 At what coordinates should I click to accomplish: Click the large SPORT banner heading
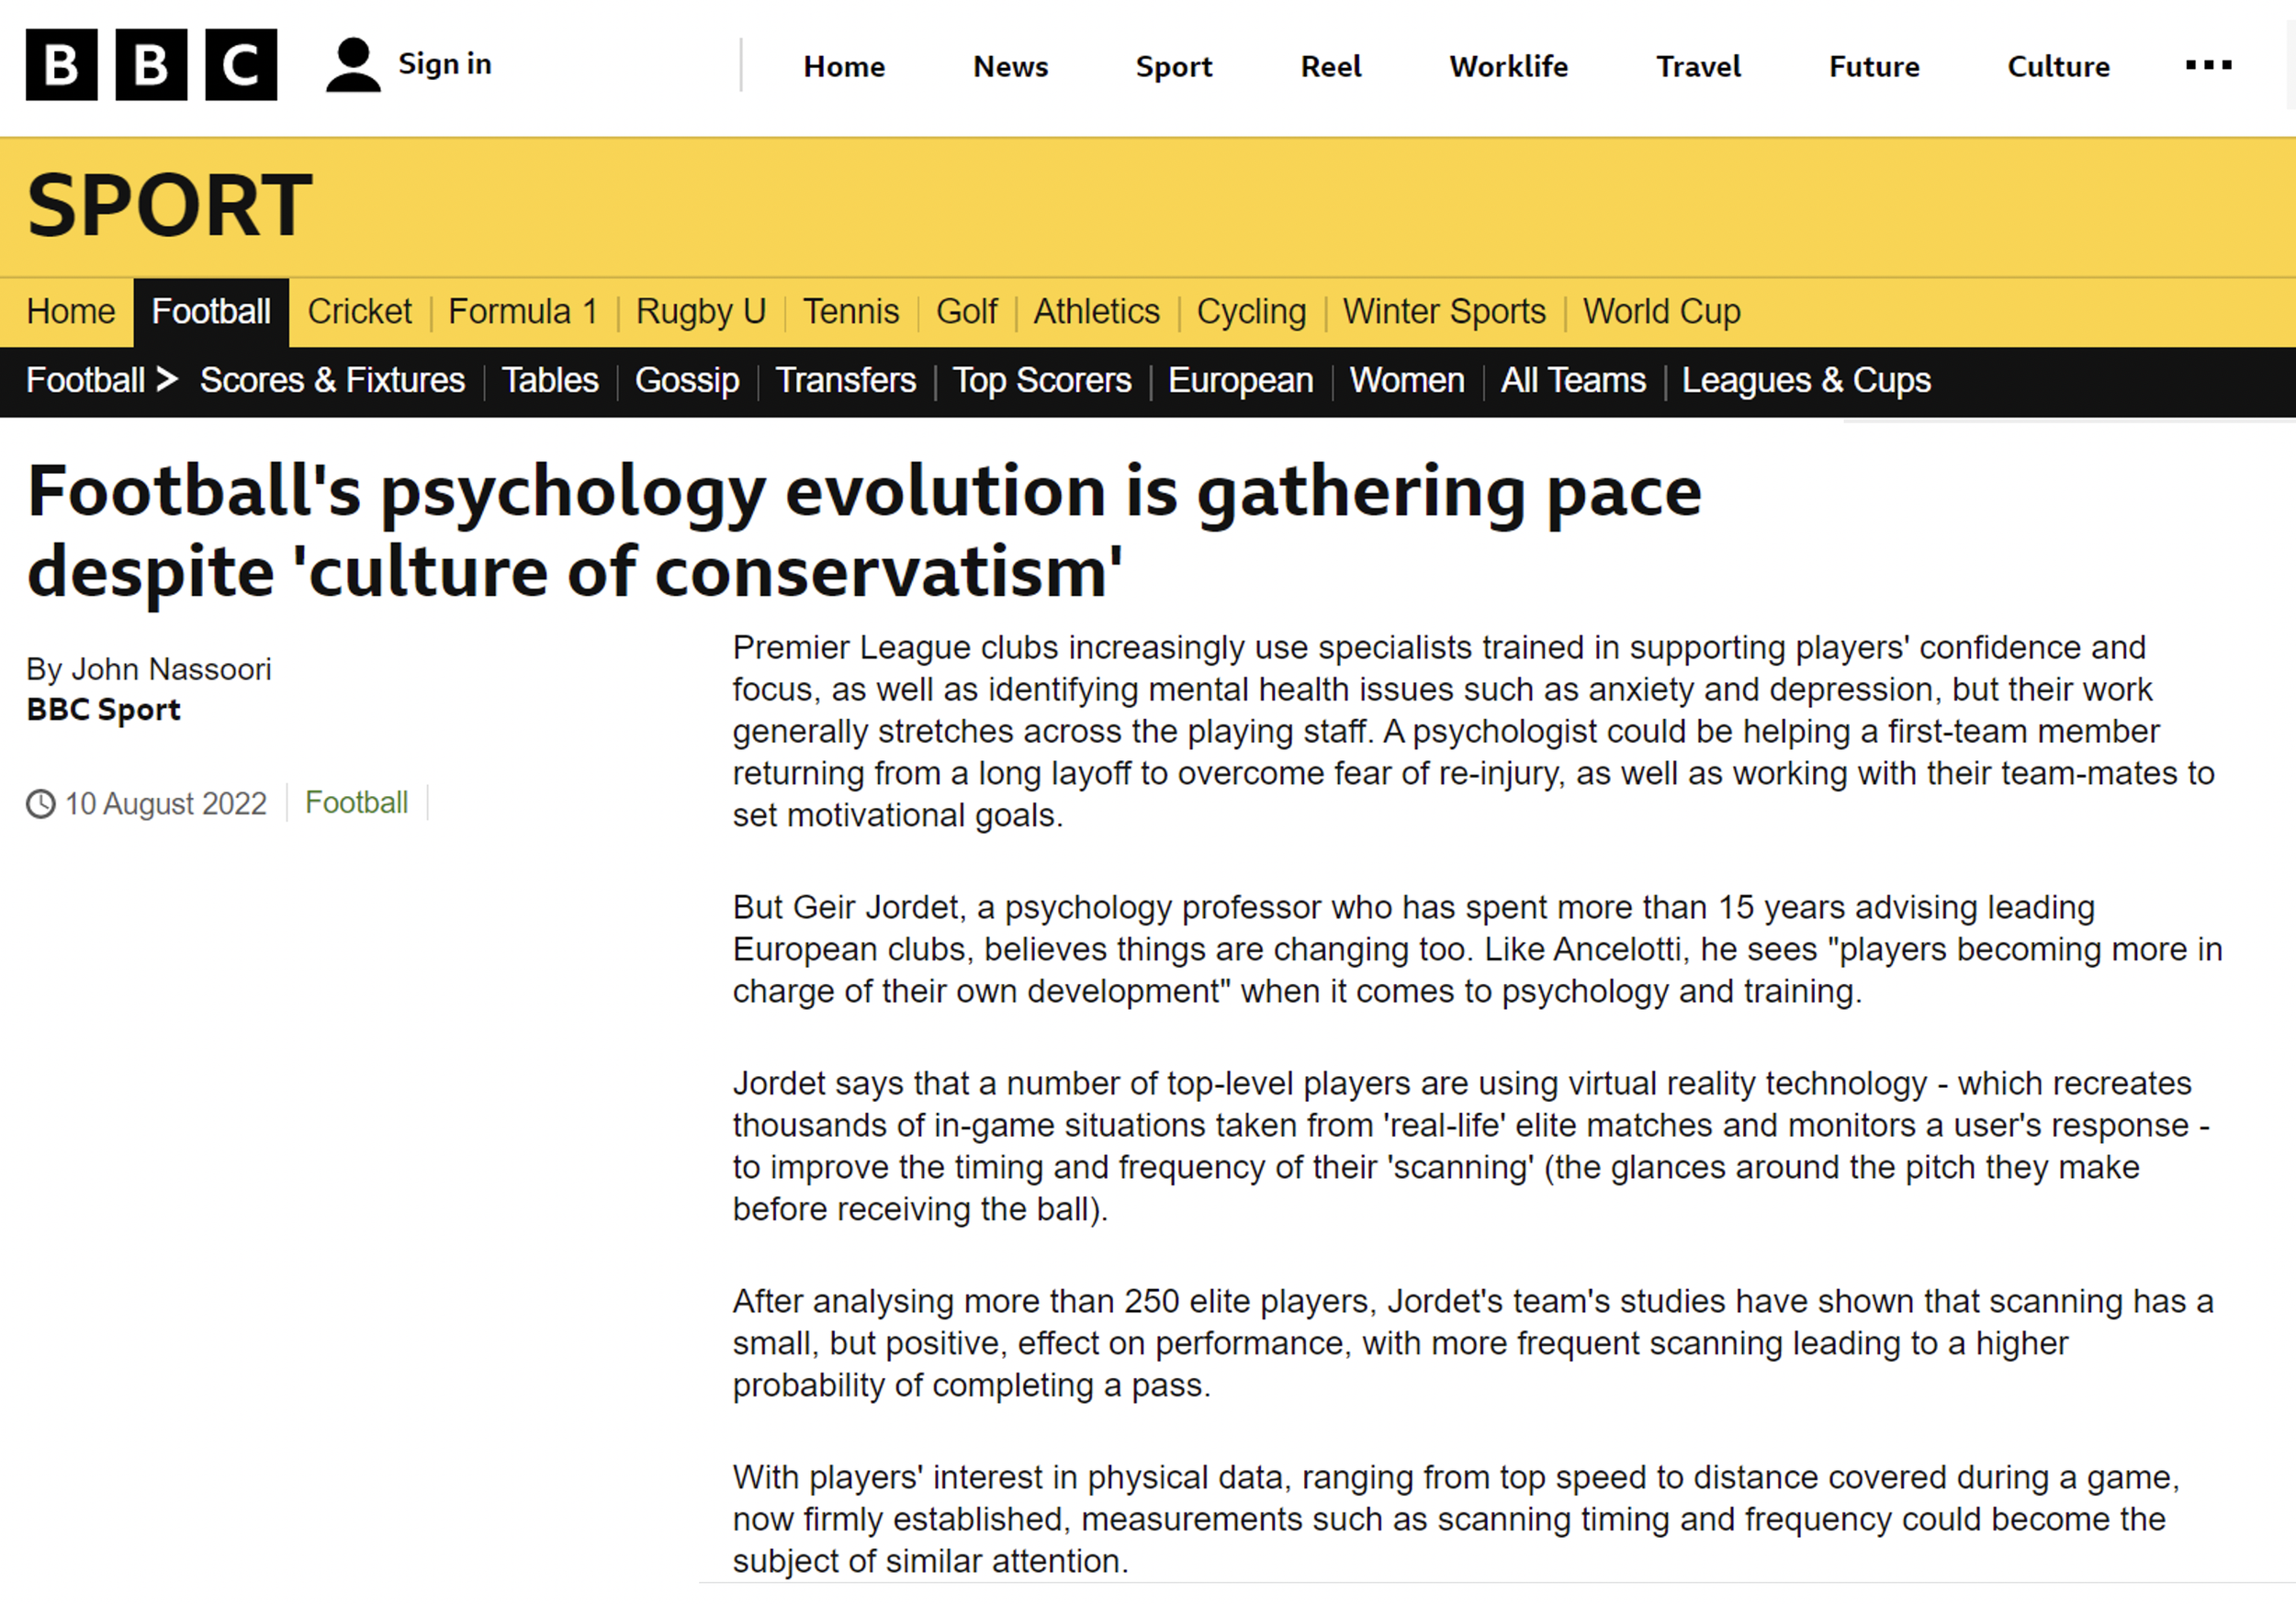(169, 205)
